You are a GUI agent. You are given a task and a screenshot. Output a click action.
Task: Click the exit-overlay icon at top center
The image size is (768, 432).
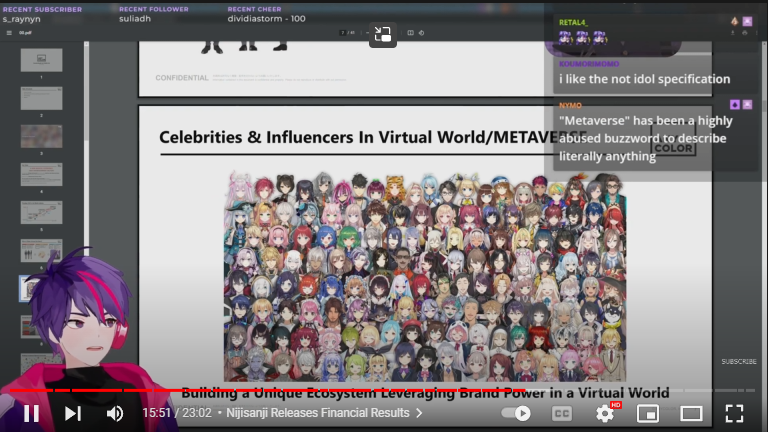[382, 36]
